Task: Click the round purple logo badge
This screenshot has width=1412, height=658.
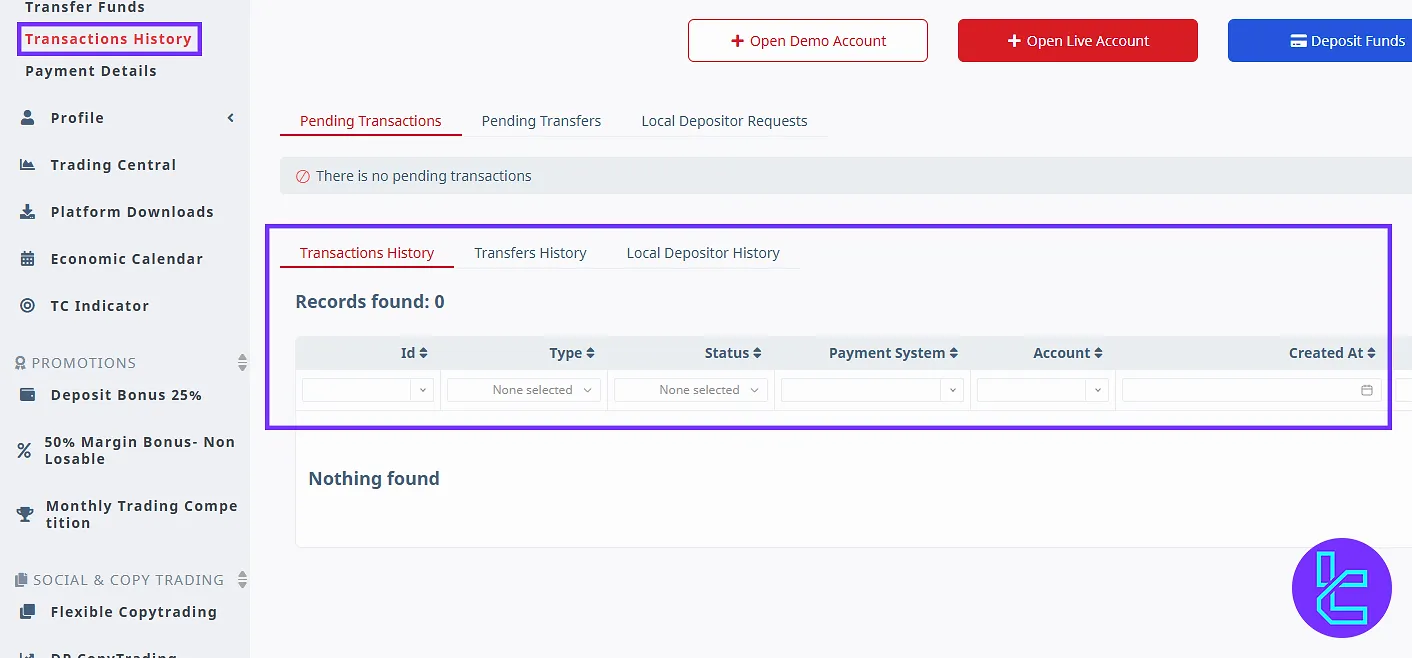Action: [x=1341, y=588]
